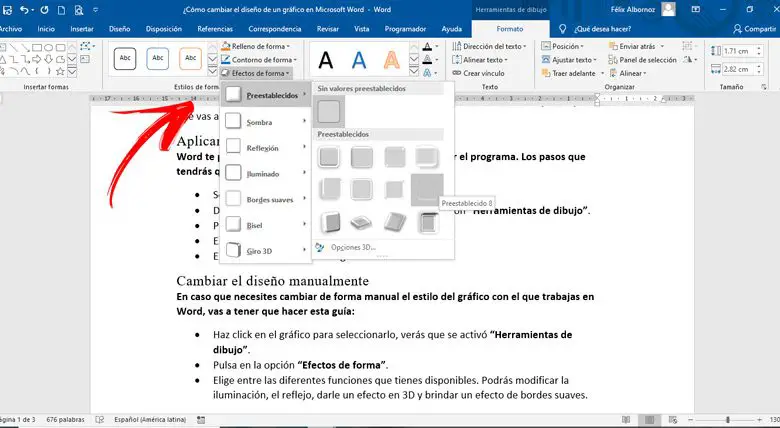Click Efectos de forma button
The height and width of the screenshot is (428, 780).
tap(256, 73)
